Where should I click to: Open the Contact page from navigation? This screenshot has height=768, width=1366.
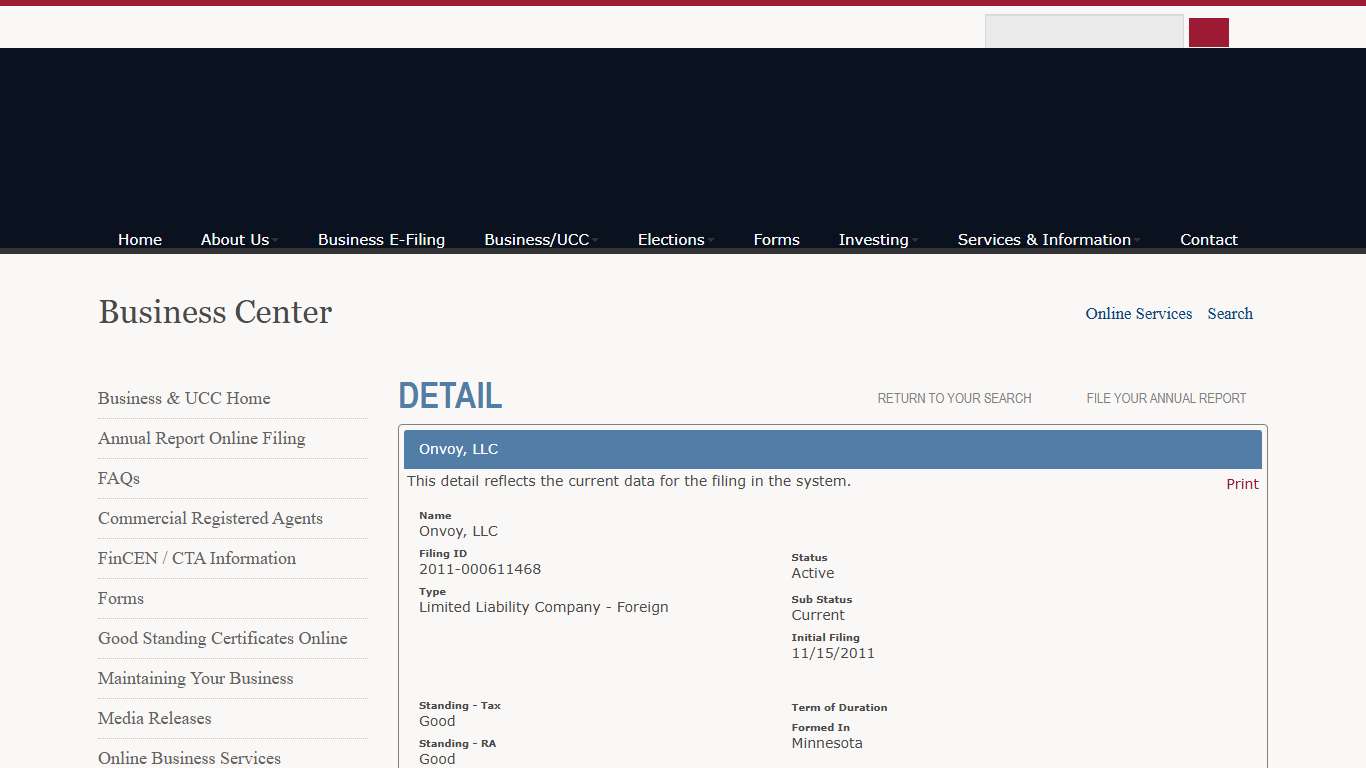coord(1208,240)
